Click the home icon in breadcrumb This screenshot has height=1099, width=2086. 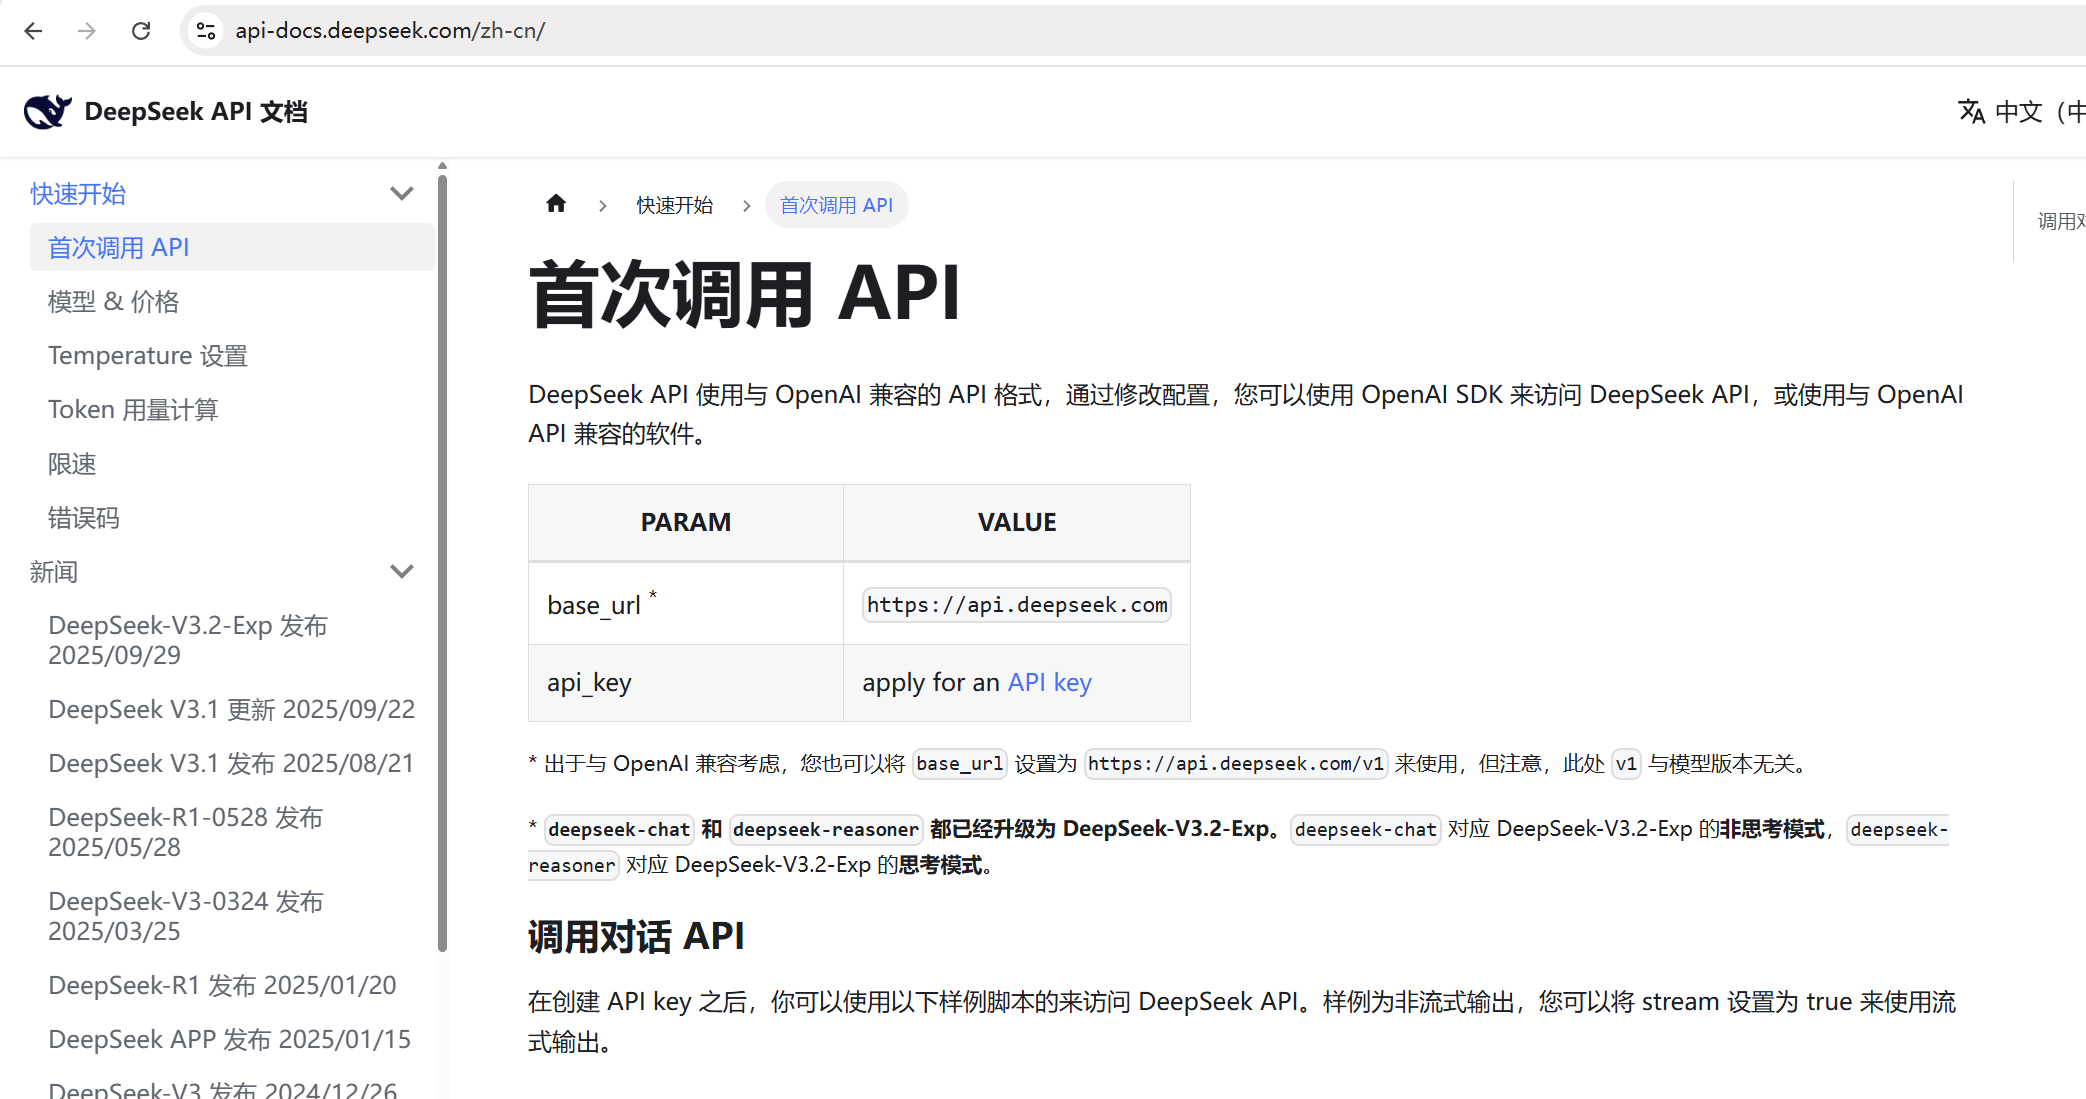(x=556, y=205)
